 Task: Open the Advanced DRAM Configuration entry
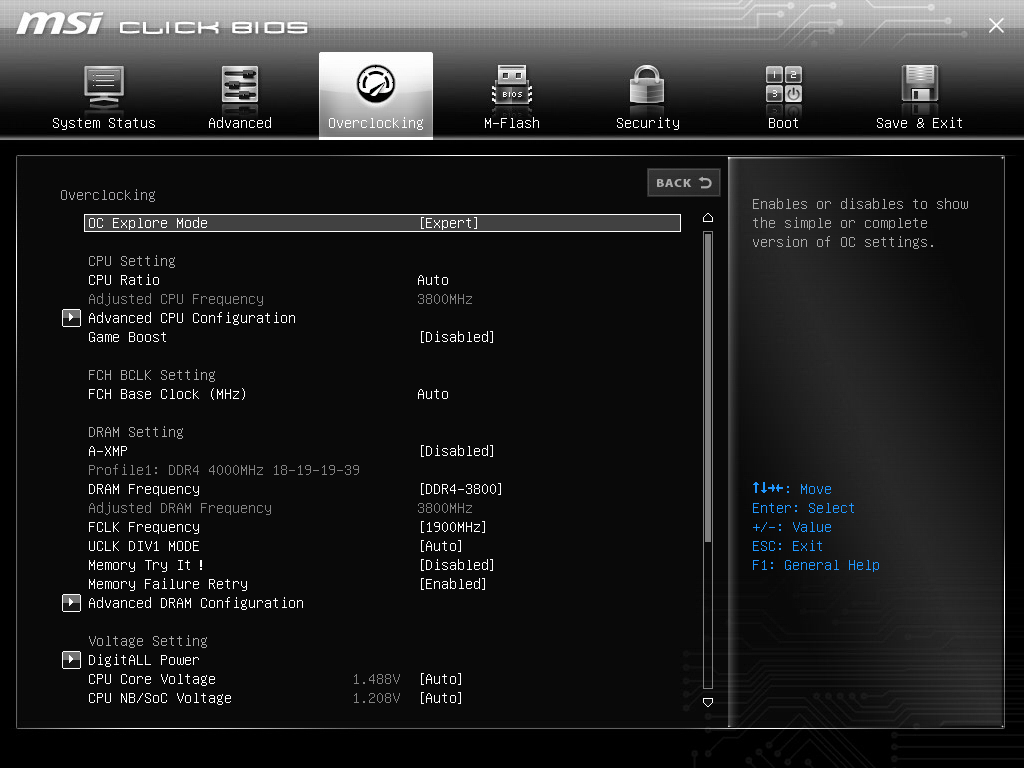point(196,603)
